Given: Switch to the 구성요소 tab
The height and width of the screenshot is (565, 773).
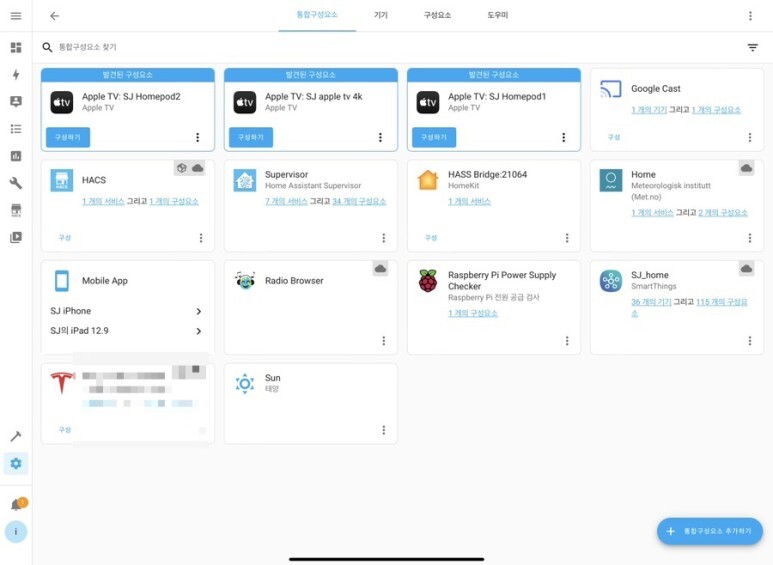Looking at the screenshot, I should pyautogui.click(x=437, y=15).
